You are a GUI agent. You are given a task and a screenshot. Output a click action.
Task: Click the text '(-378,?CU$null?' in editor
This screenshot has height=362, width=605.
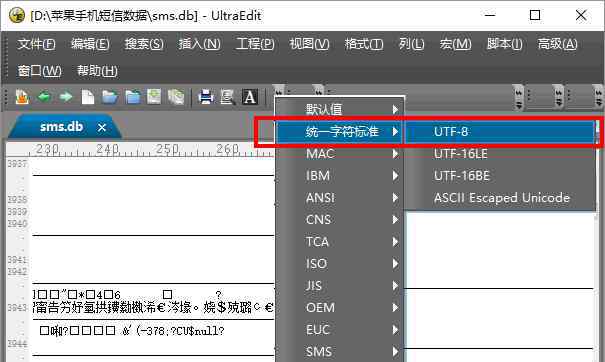[x=180, y=331]
